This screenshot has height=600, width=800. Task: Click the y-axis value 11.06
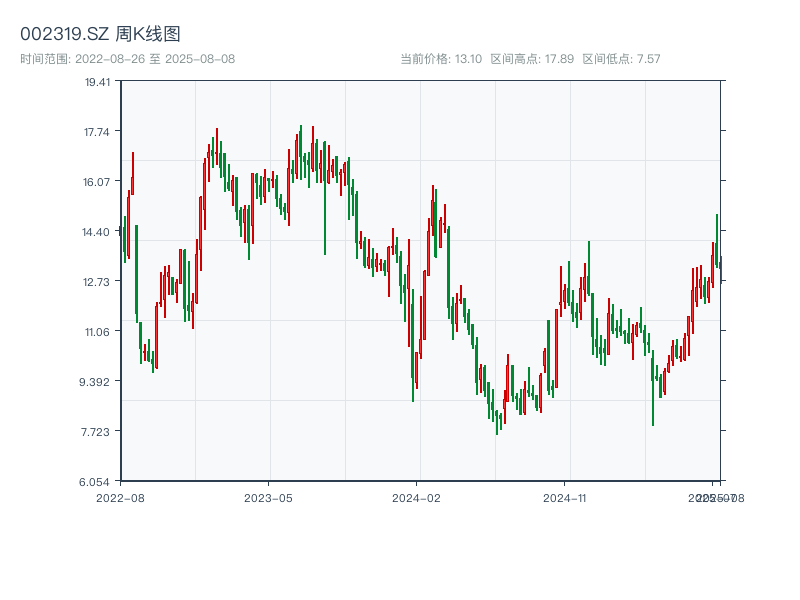tap(97, 332)
